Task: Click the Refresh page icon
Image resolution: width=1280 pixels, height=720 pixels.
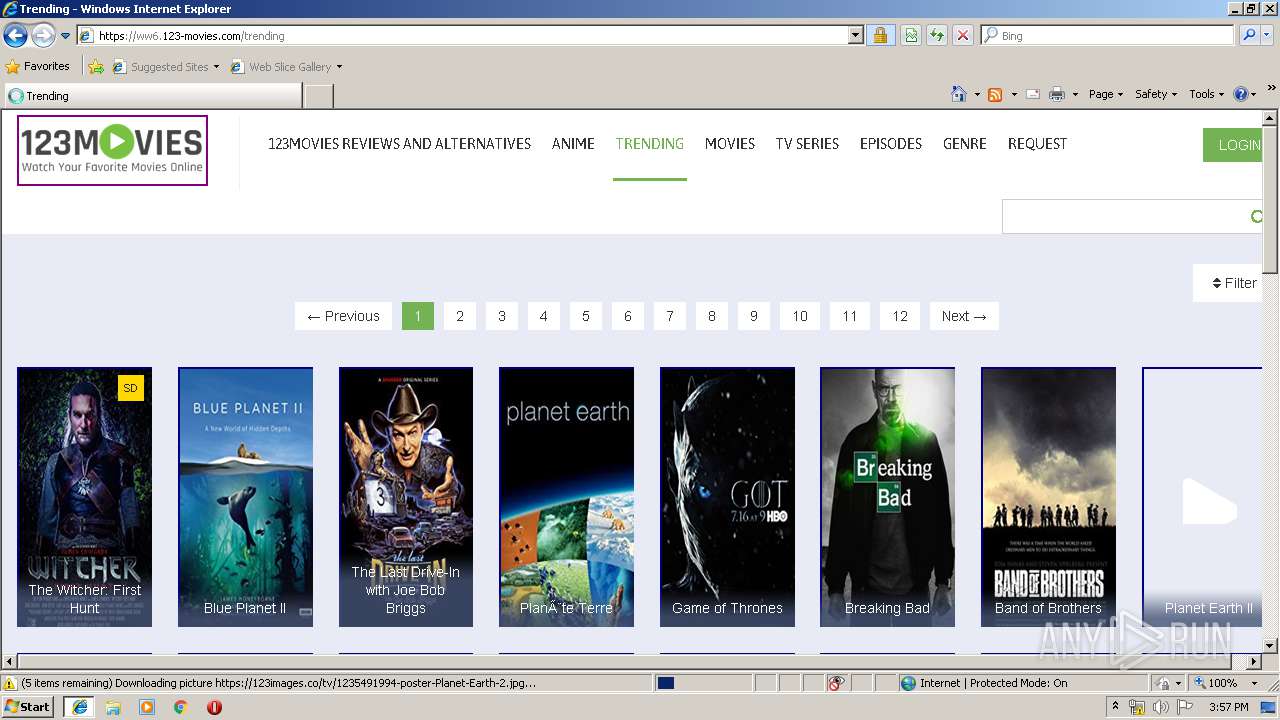Action: 937,35
